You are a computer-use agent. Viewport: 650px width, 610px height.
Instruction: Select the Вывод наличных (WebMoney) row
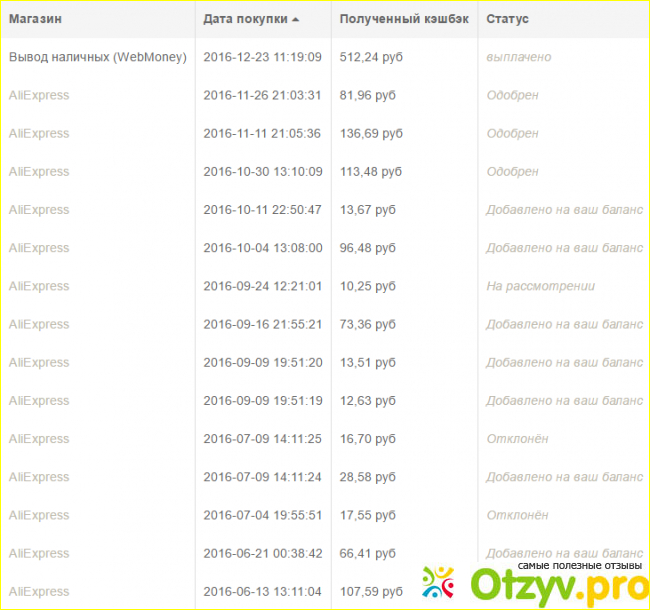97,58
